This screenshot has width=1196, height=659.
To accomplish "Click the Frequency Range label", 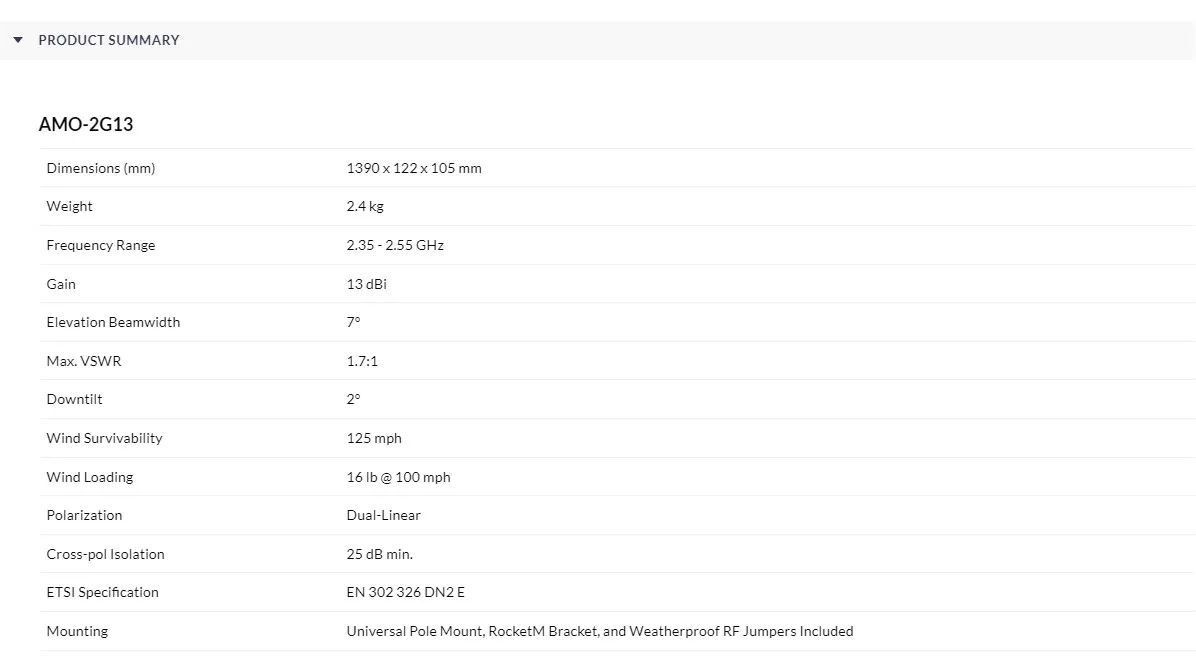I will (x=101, y=245).
